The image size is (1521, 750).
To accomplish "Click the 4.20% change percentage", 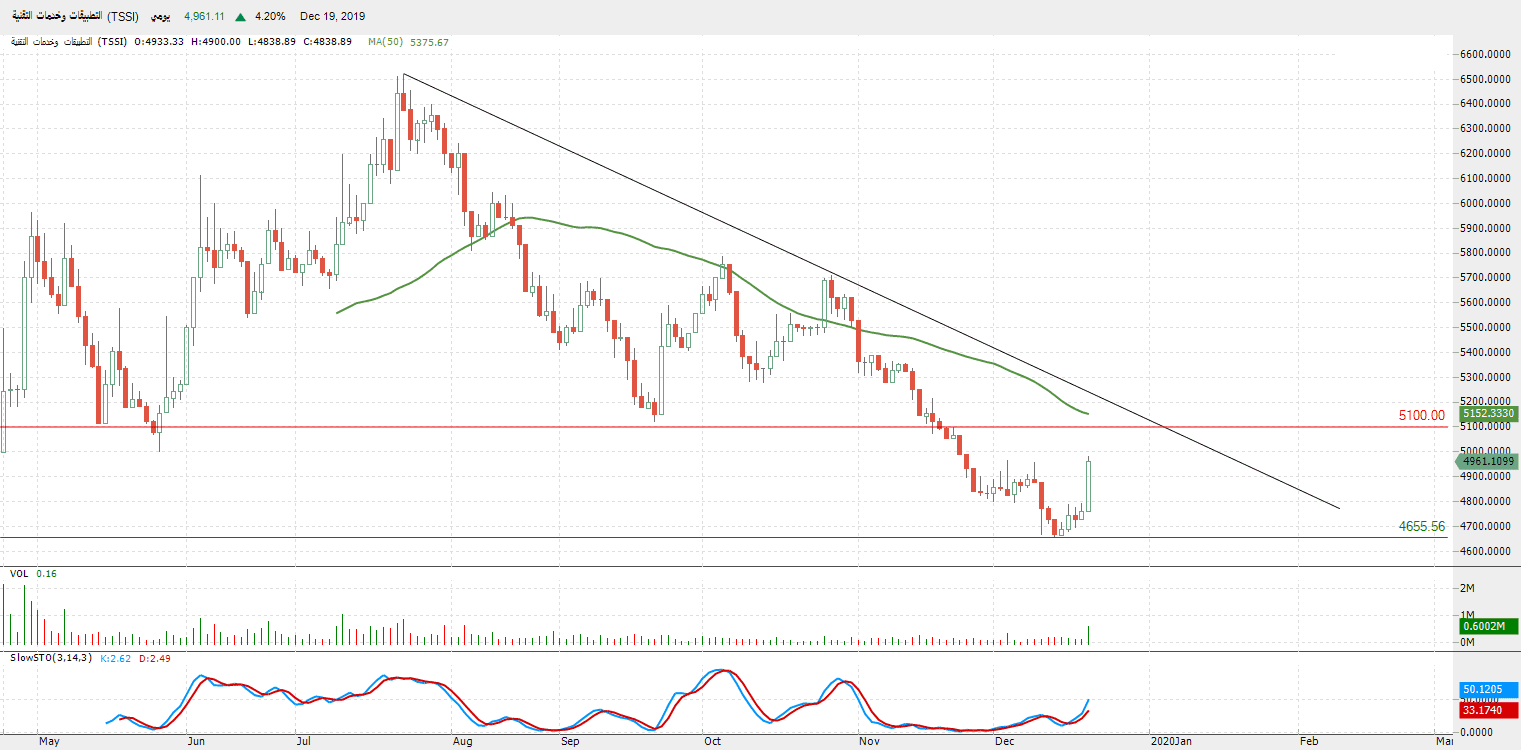I will click(270, 17).
